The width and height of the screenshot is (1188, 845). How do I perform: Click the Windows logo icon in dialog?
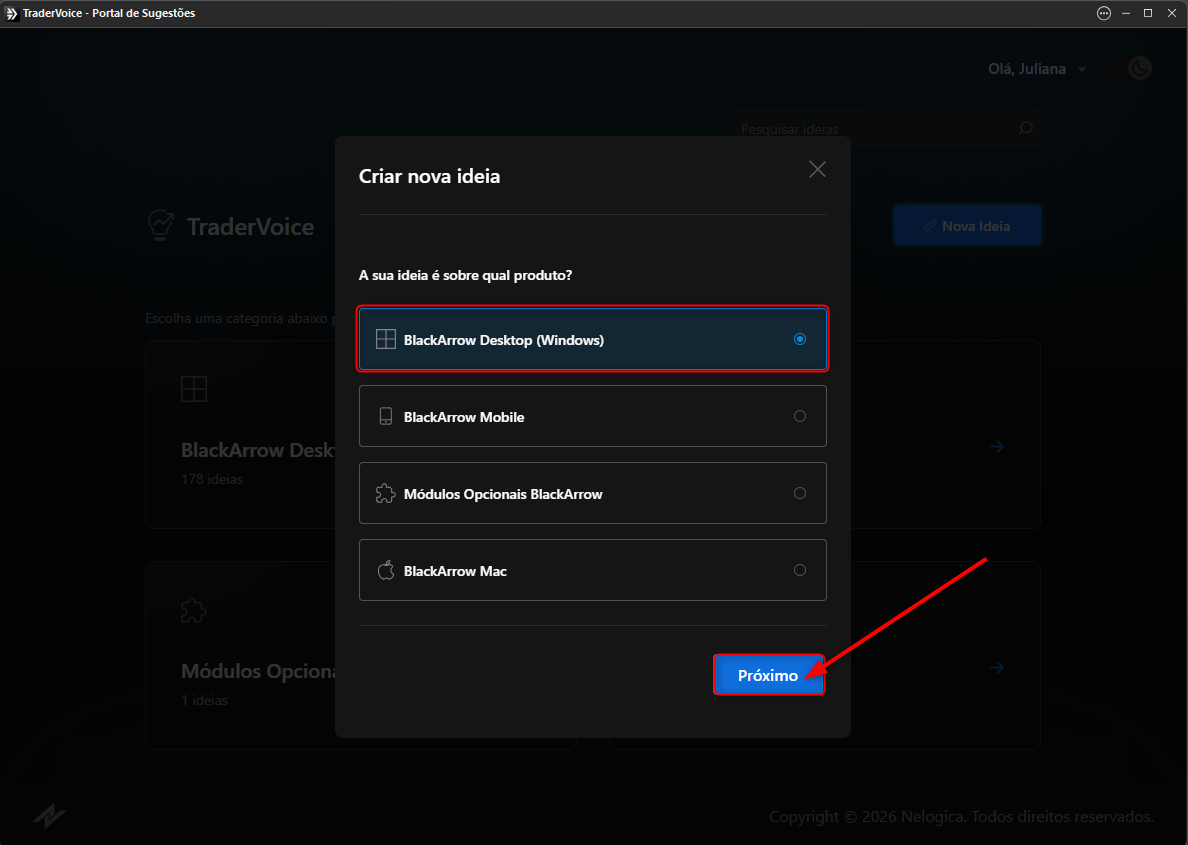click(386, 340)
